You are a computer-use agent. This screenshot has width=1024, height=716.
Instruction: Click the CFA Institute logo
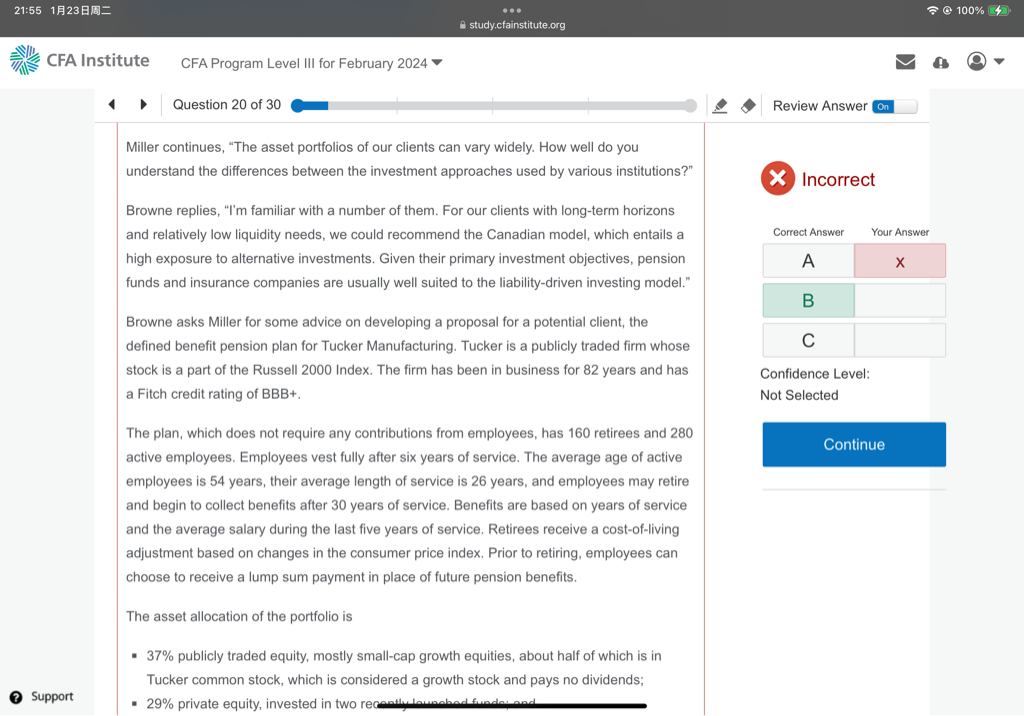coord(79,61)
